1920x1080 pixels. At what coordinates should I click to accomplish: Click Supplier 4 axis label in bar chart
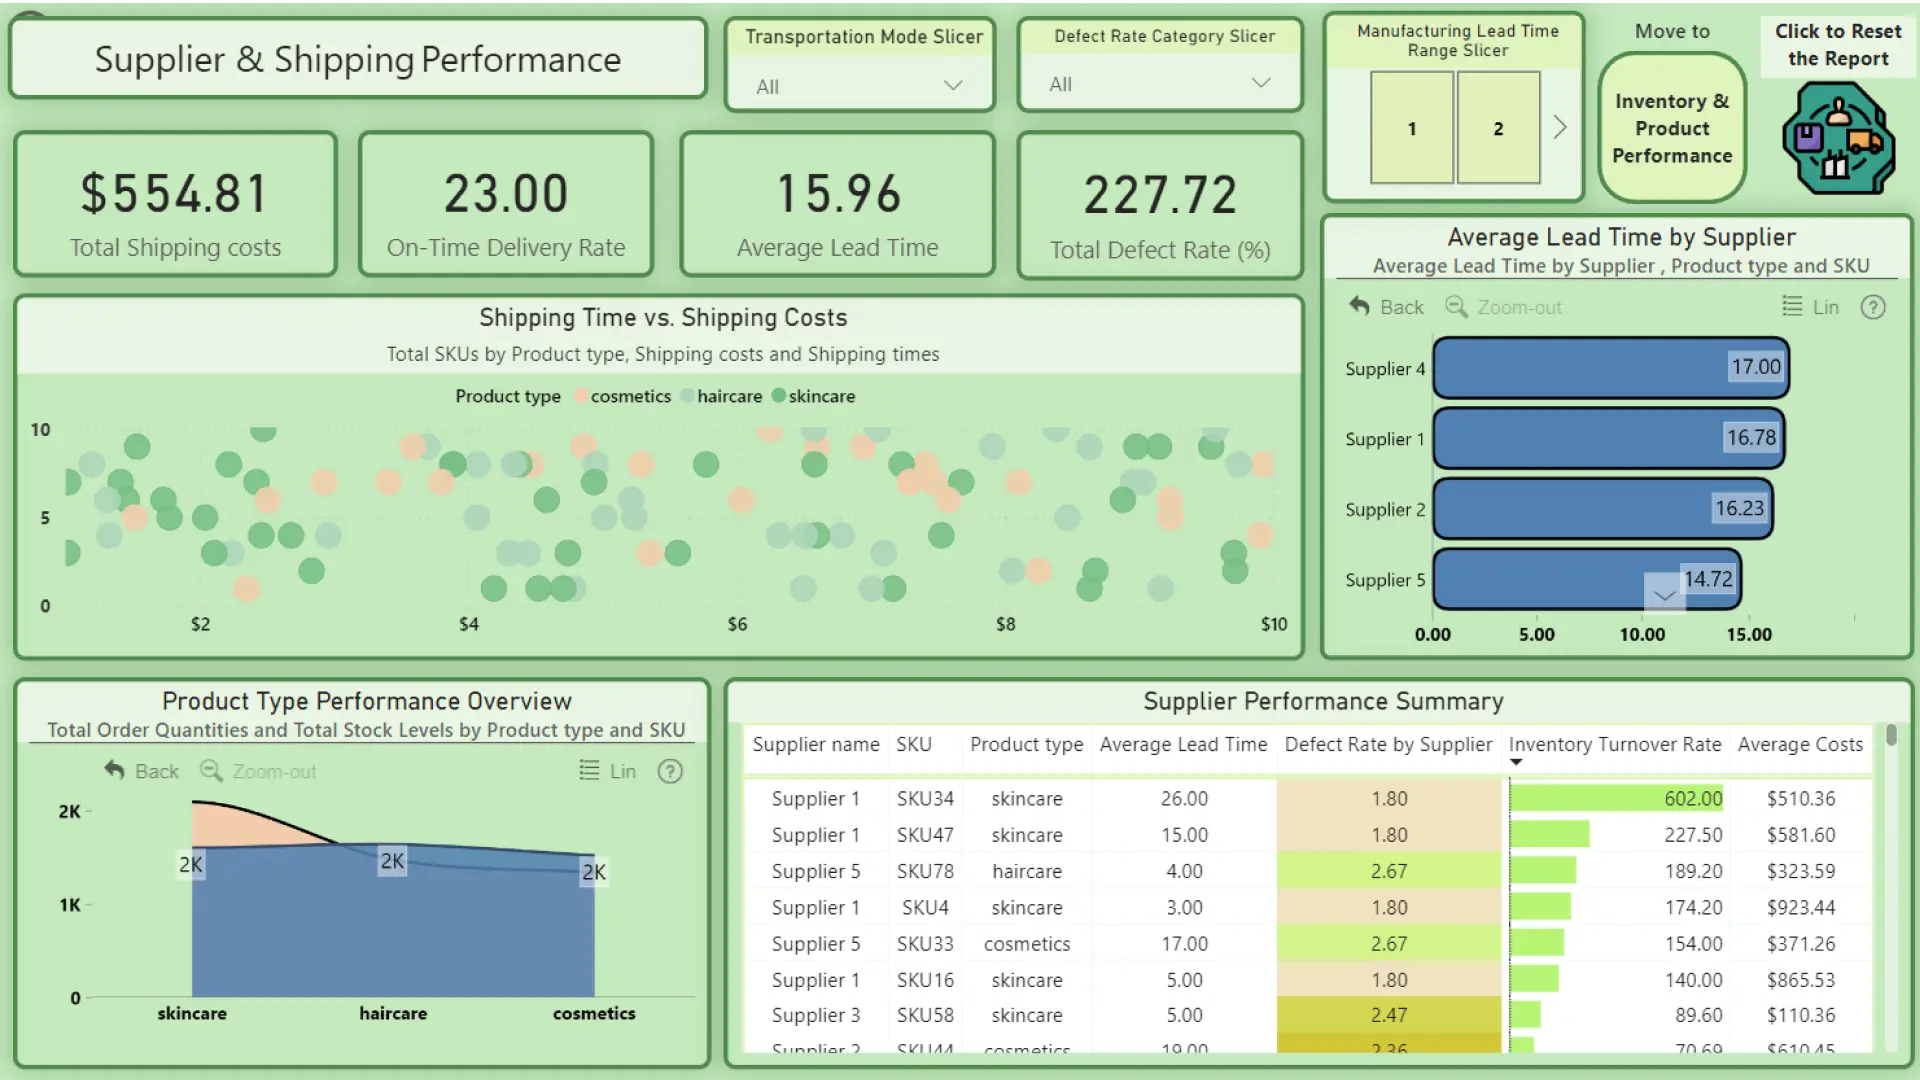(x=1385, y=368)
